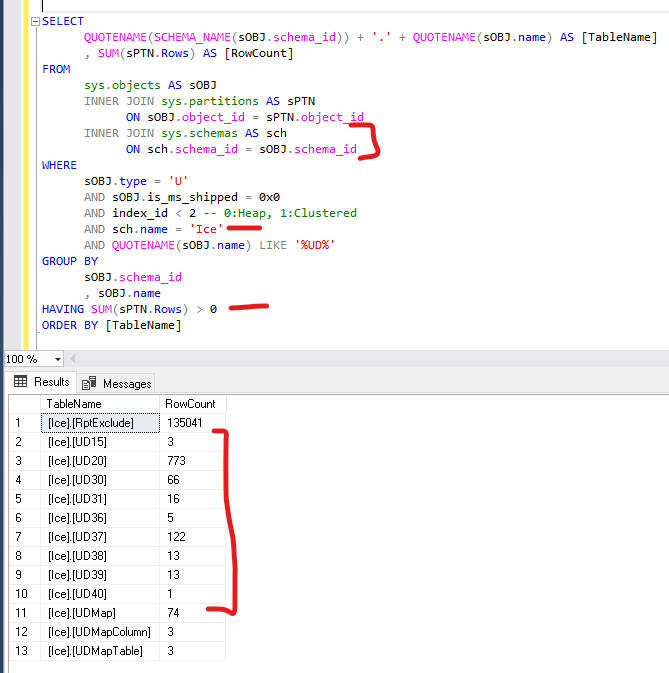Click row count value 16
This screenshot has height=673, width=669.
coord(193,499)
